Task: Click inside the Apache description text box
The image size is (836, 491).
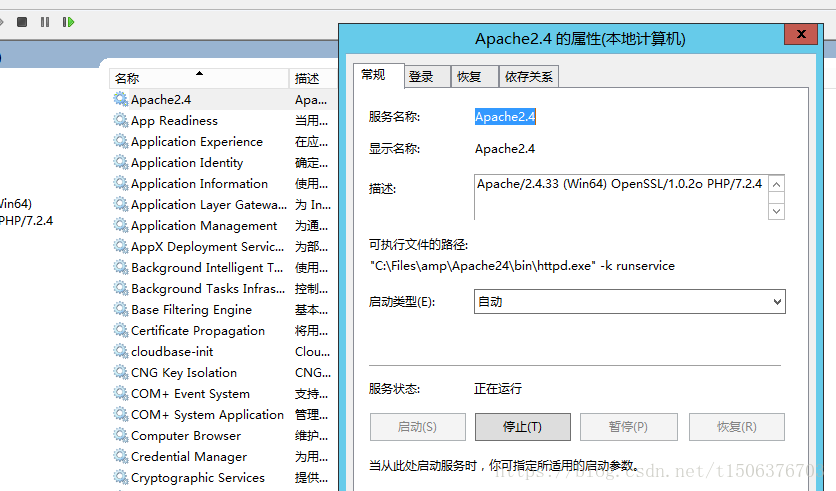Action: [x=621, y=197]
